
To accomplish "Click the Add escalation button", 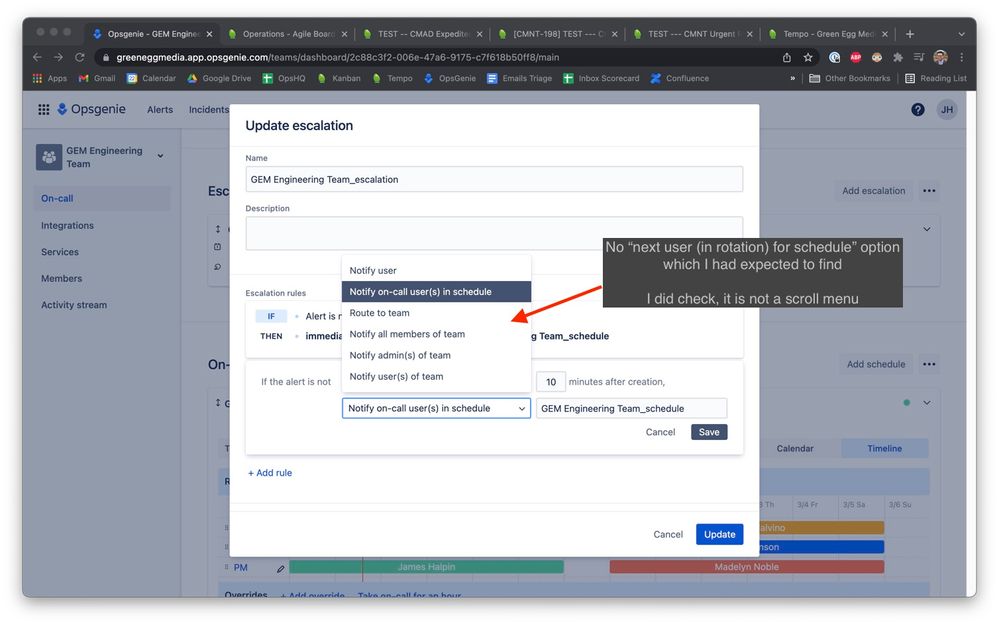I will (x=873, y=190).
